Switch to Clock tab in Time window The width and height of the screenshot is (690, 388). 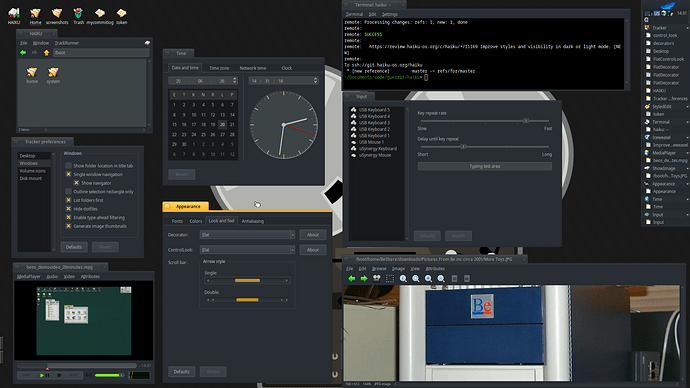286,68
